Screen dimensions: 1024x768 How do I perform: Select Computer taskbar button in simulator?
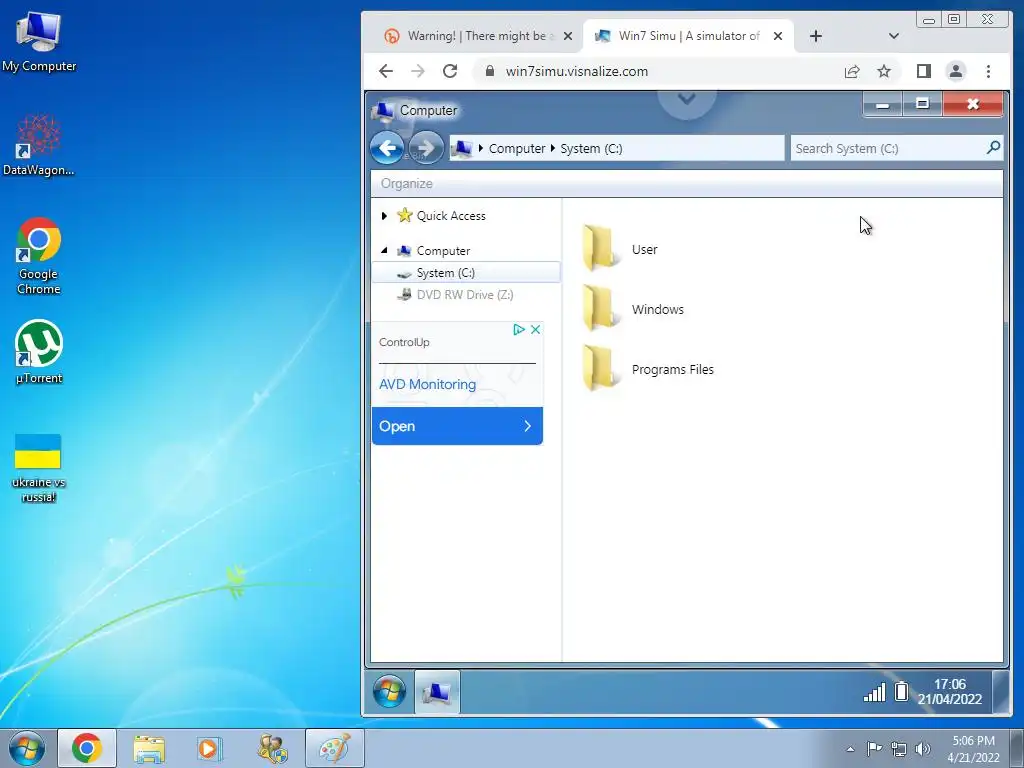[x=437, y=692]
